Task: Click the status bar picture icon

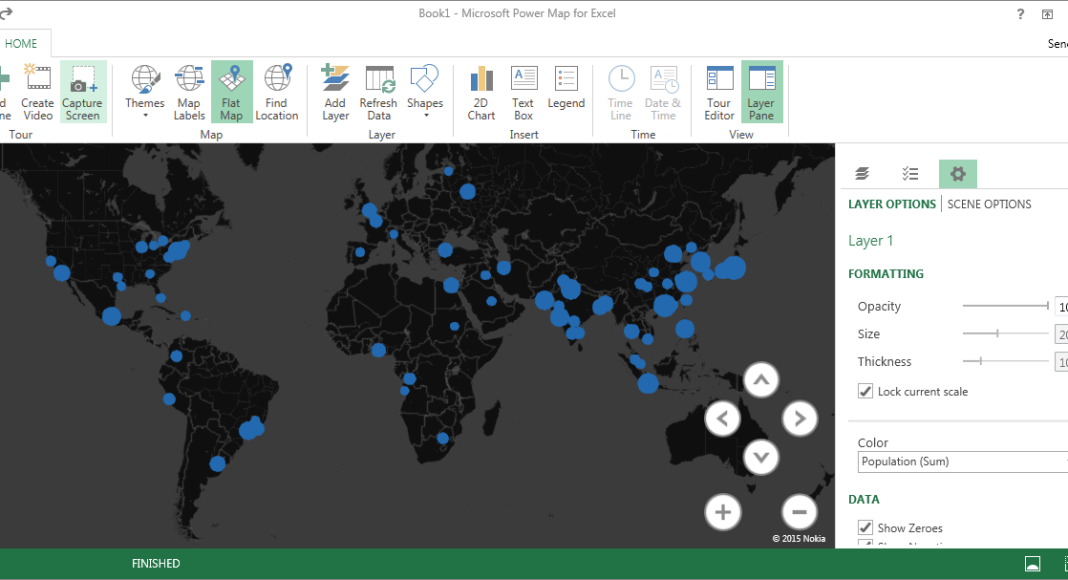Action: click(x=1033, y=564)
